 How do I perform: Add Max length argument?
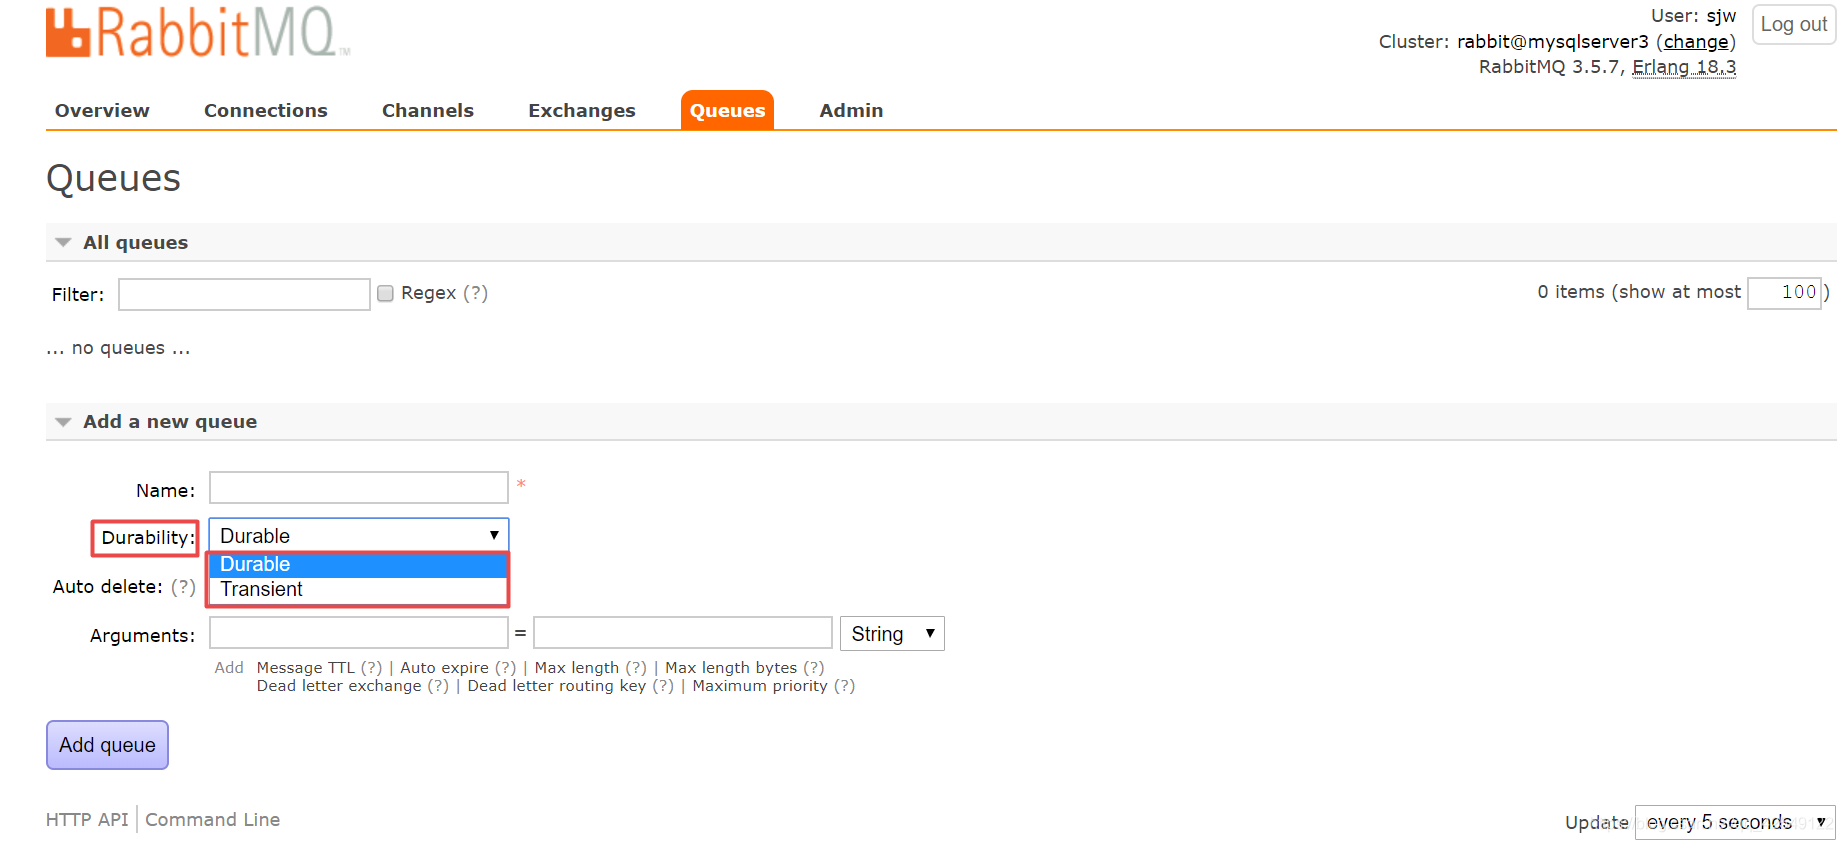(x=577, y=668)
